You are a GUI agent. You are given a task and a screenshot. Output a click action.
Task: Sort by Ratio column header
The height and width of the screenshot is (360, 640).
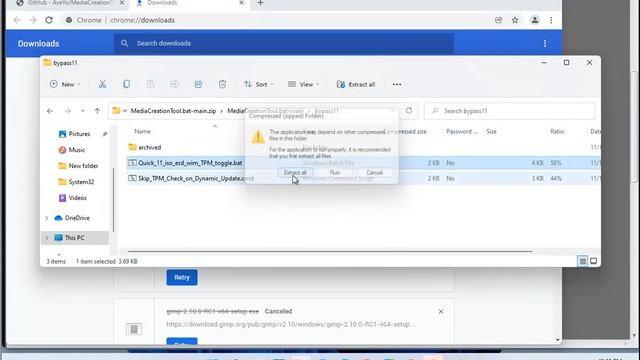coord(557,131)
